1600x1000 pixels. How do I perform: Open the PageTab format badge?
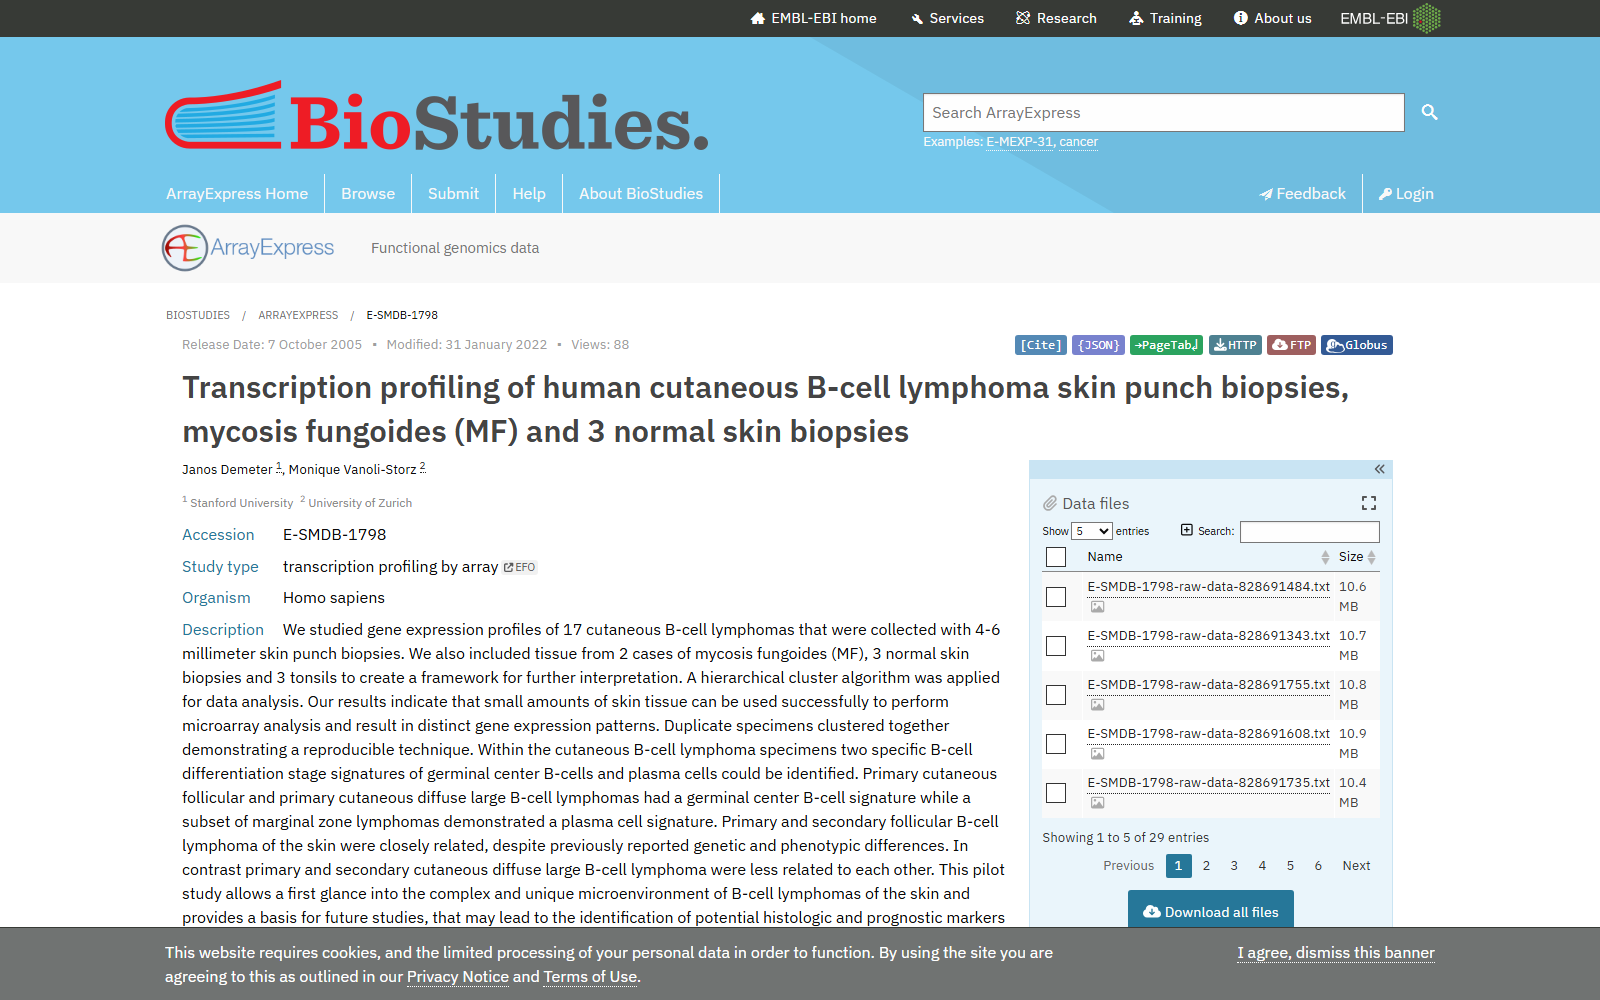pos(1166,345)
